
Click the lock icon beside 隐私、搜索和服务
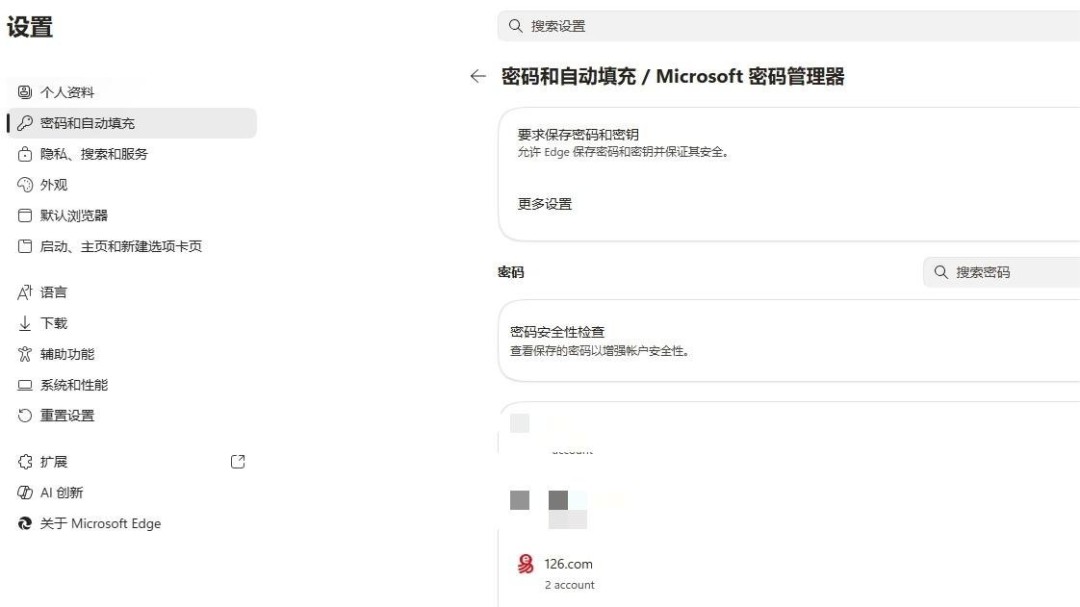[x=25, y=154]
